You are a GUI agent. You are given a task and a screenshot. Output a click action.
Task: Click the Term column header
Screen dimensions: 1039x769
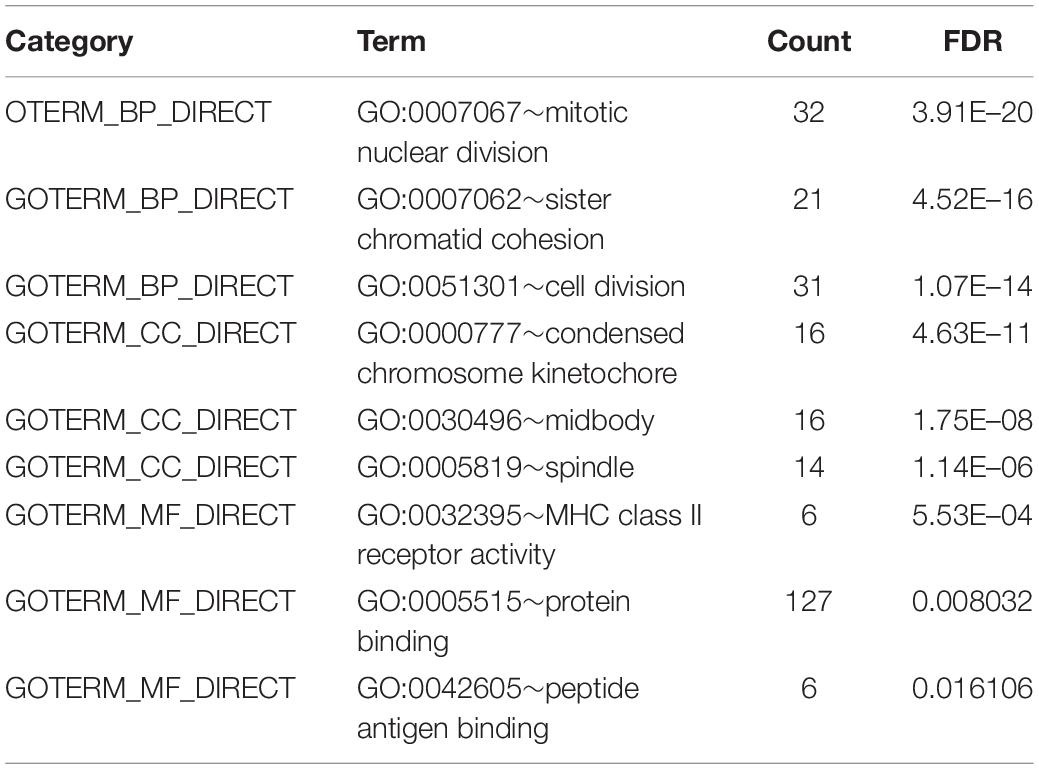(392, 41)
